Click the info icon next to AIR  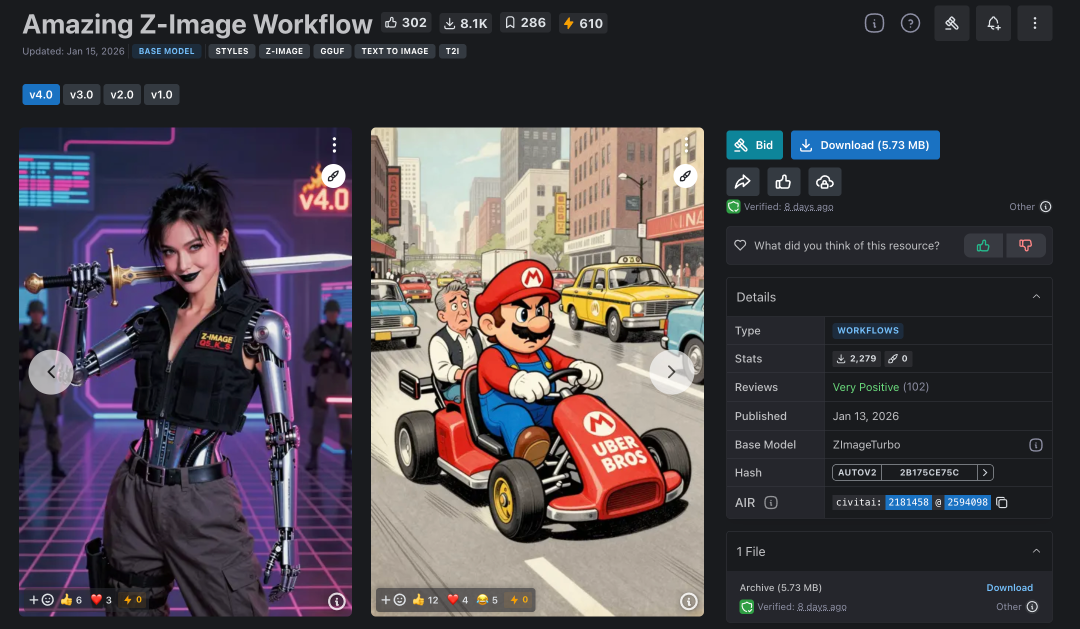point(771,503)
